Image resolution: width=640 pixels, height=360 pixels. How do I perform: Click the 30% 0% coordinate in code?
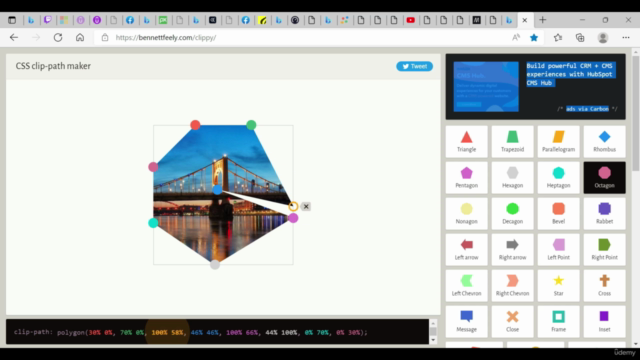pos(100,332)
